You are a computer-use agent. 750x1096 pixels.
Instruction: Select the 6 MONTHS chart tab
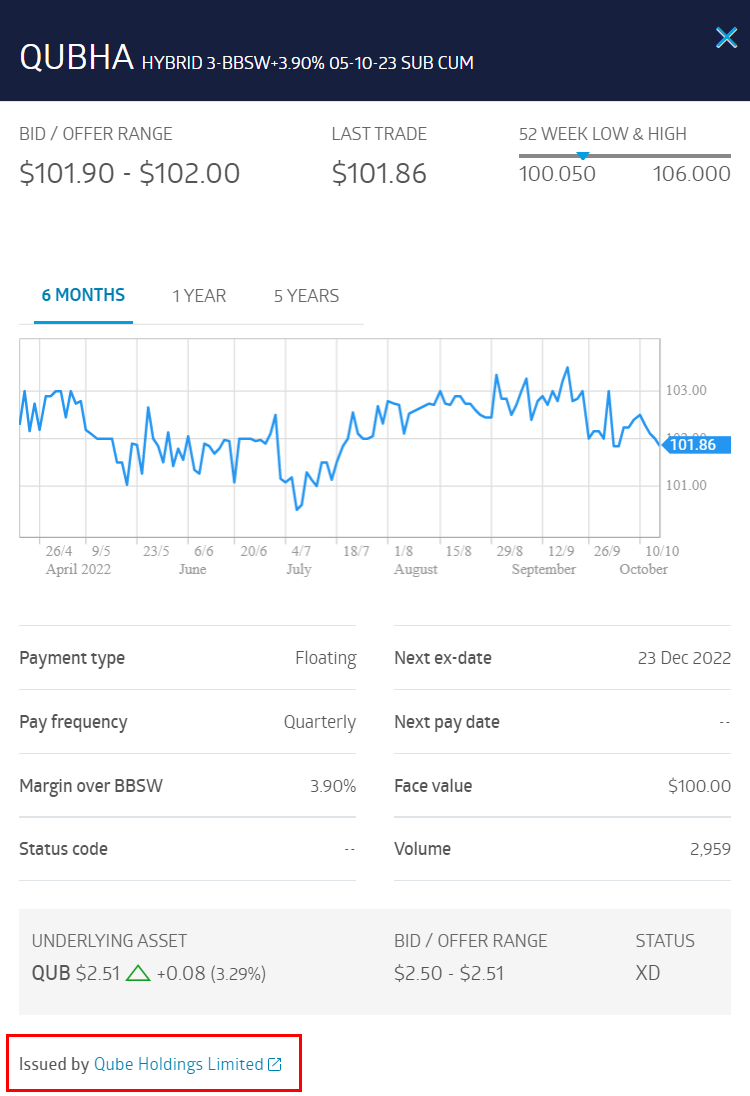click(83, 295)
